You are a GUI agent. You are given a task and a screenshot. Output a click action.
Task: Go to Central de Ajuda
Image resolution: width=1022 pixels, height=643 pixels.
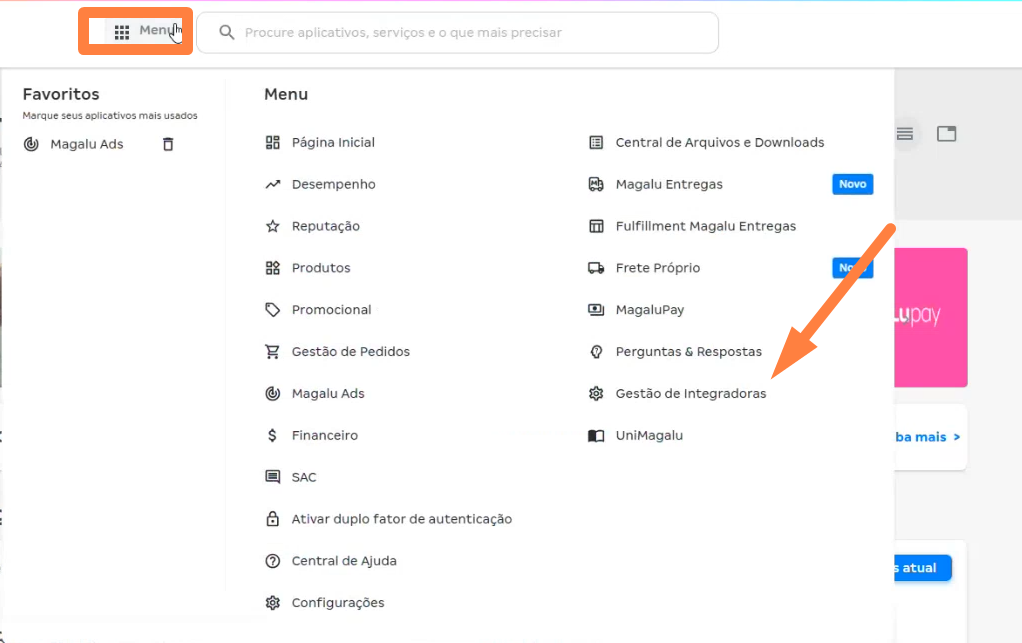pos(344,561)
